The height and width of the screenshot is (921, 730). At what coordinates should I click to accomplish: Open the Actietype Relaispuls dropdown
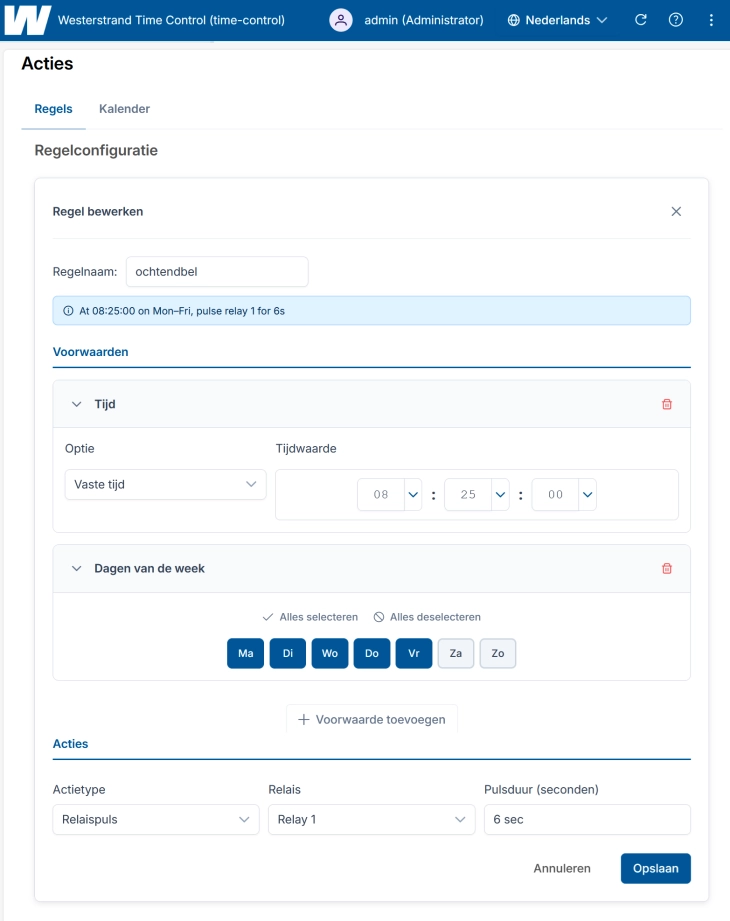click(156, 819)
